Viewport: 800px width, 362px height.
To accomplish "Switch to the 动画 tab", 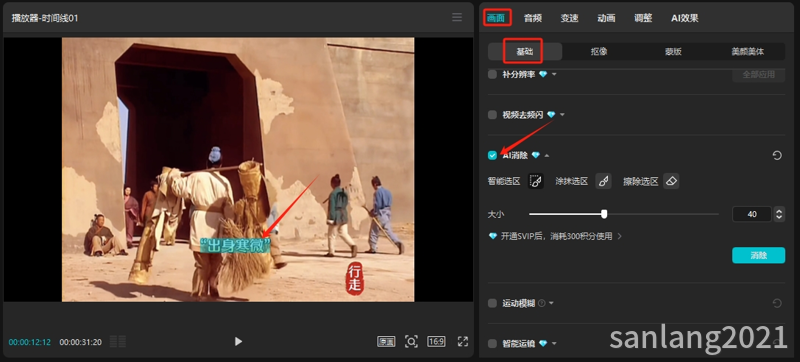I will pos(606,18).
